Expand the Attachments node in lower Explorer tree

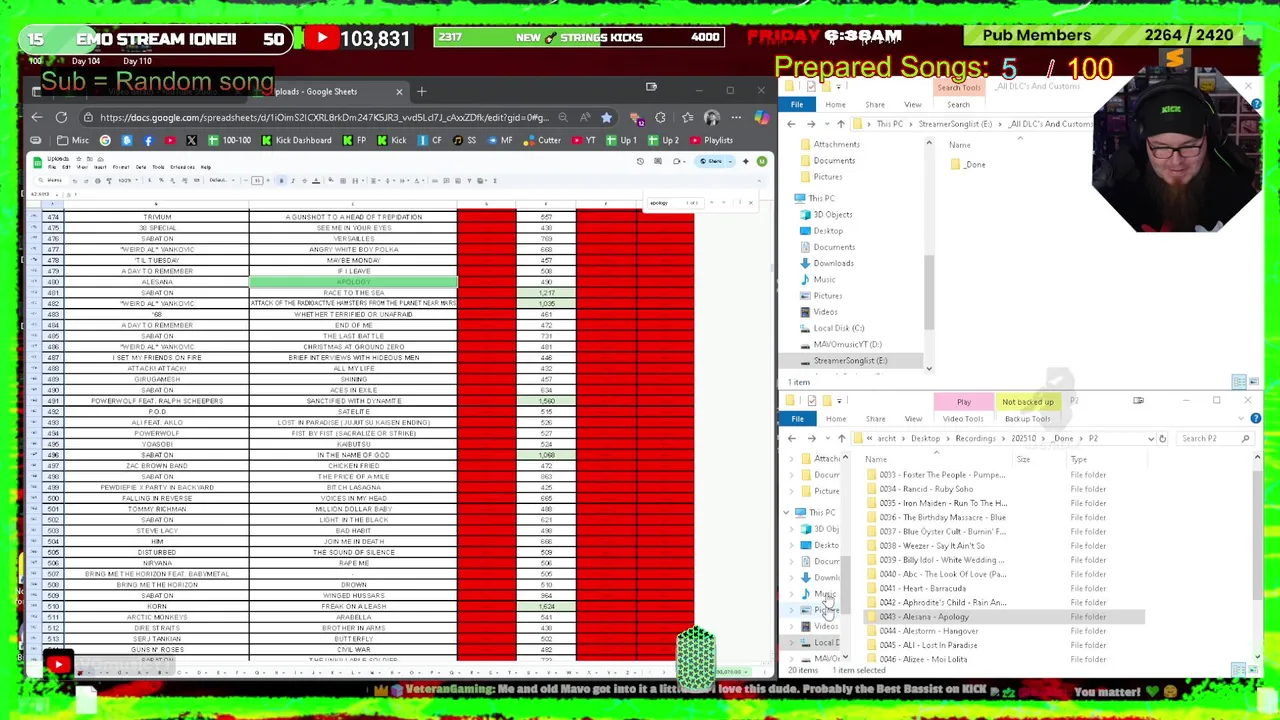tap(793, 459)
